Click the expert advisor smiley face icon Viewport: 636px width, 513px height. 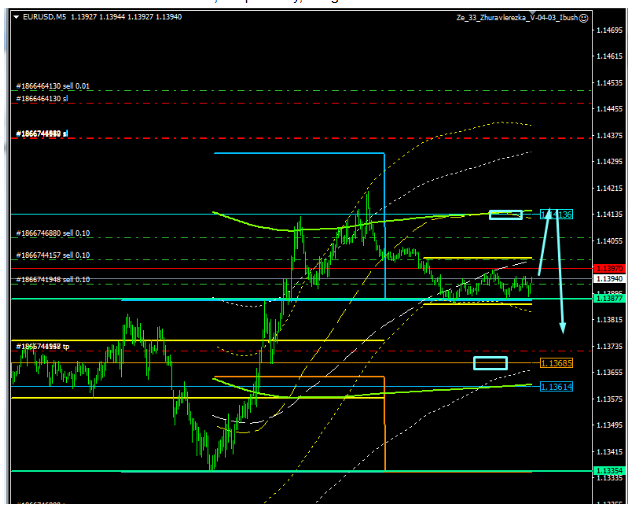point(584,18)
